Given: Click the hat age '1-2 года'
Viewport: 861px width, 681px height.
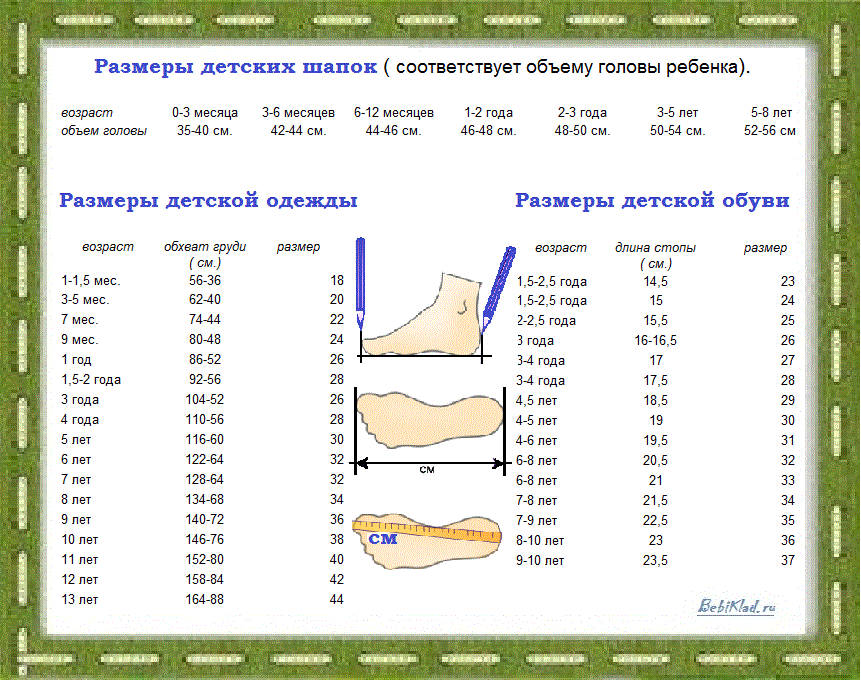Looking at the screenshot, I should tap(489, 113).
